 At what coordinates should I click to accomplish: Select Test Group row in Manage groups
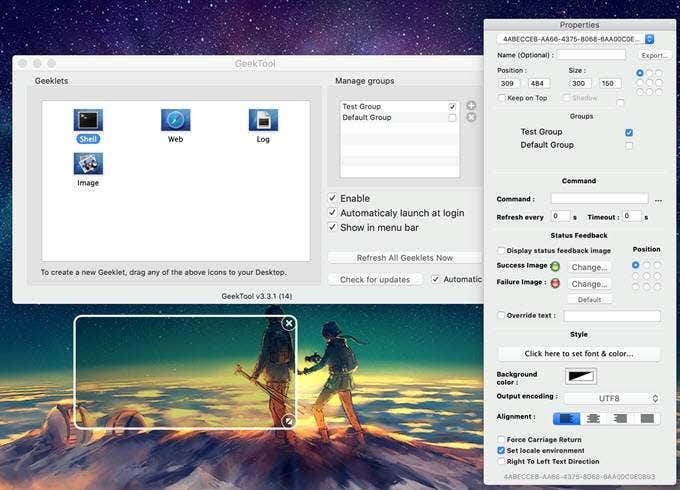tap(399, 107)
